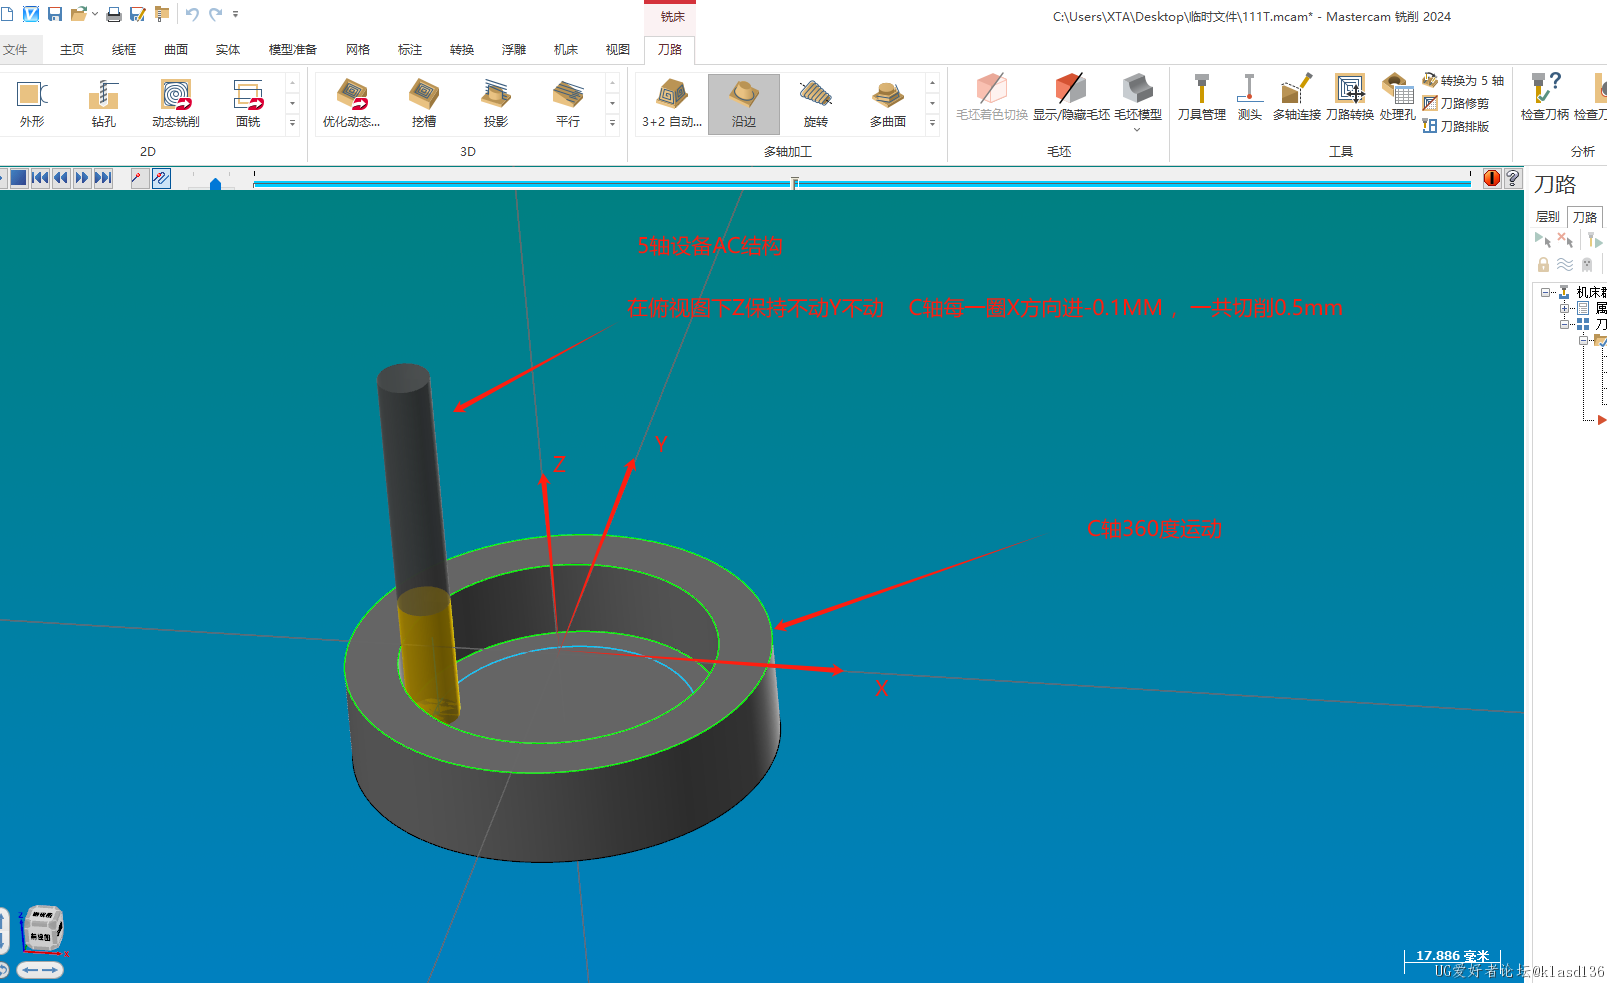Choose the 钻孔 drill toolpath
This screenshot has height=983, width=1607.
click(103, 103)
